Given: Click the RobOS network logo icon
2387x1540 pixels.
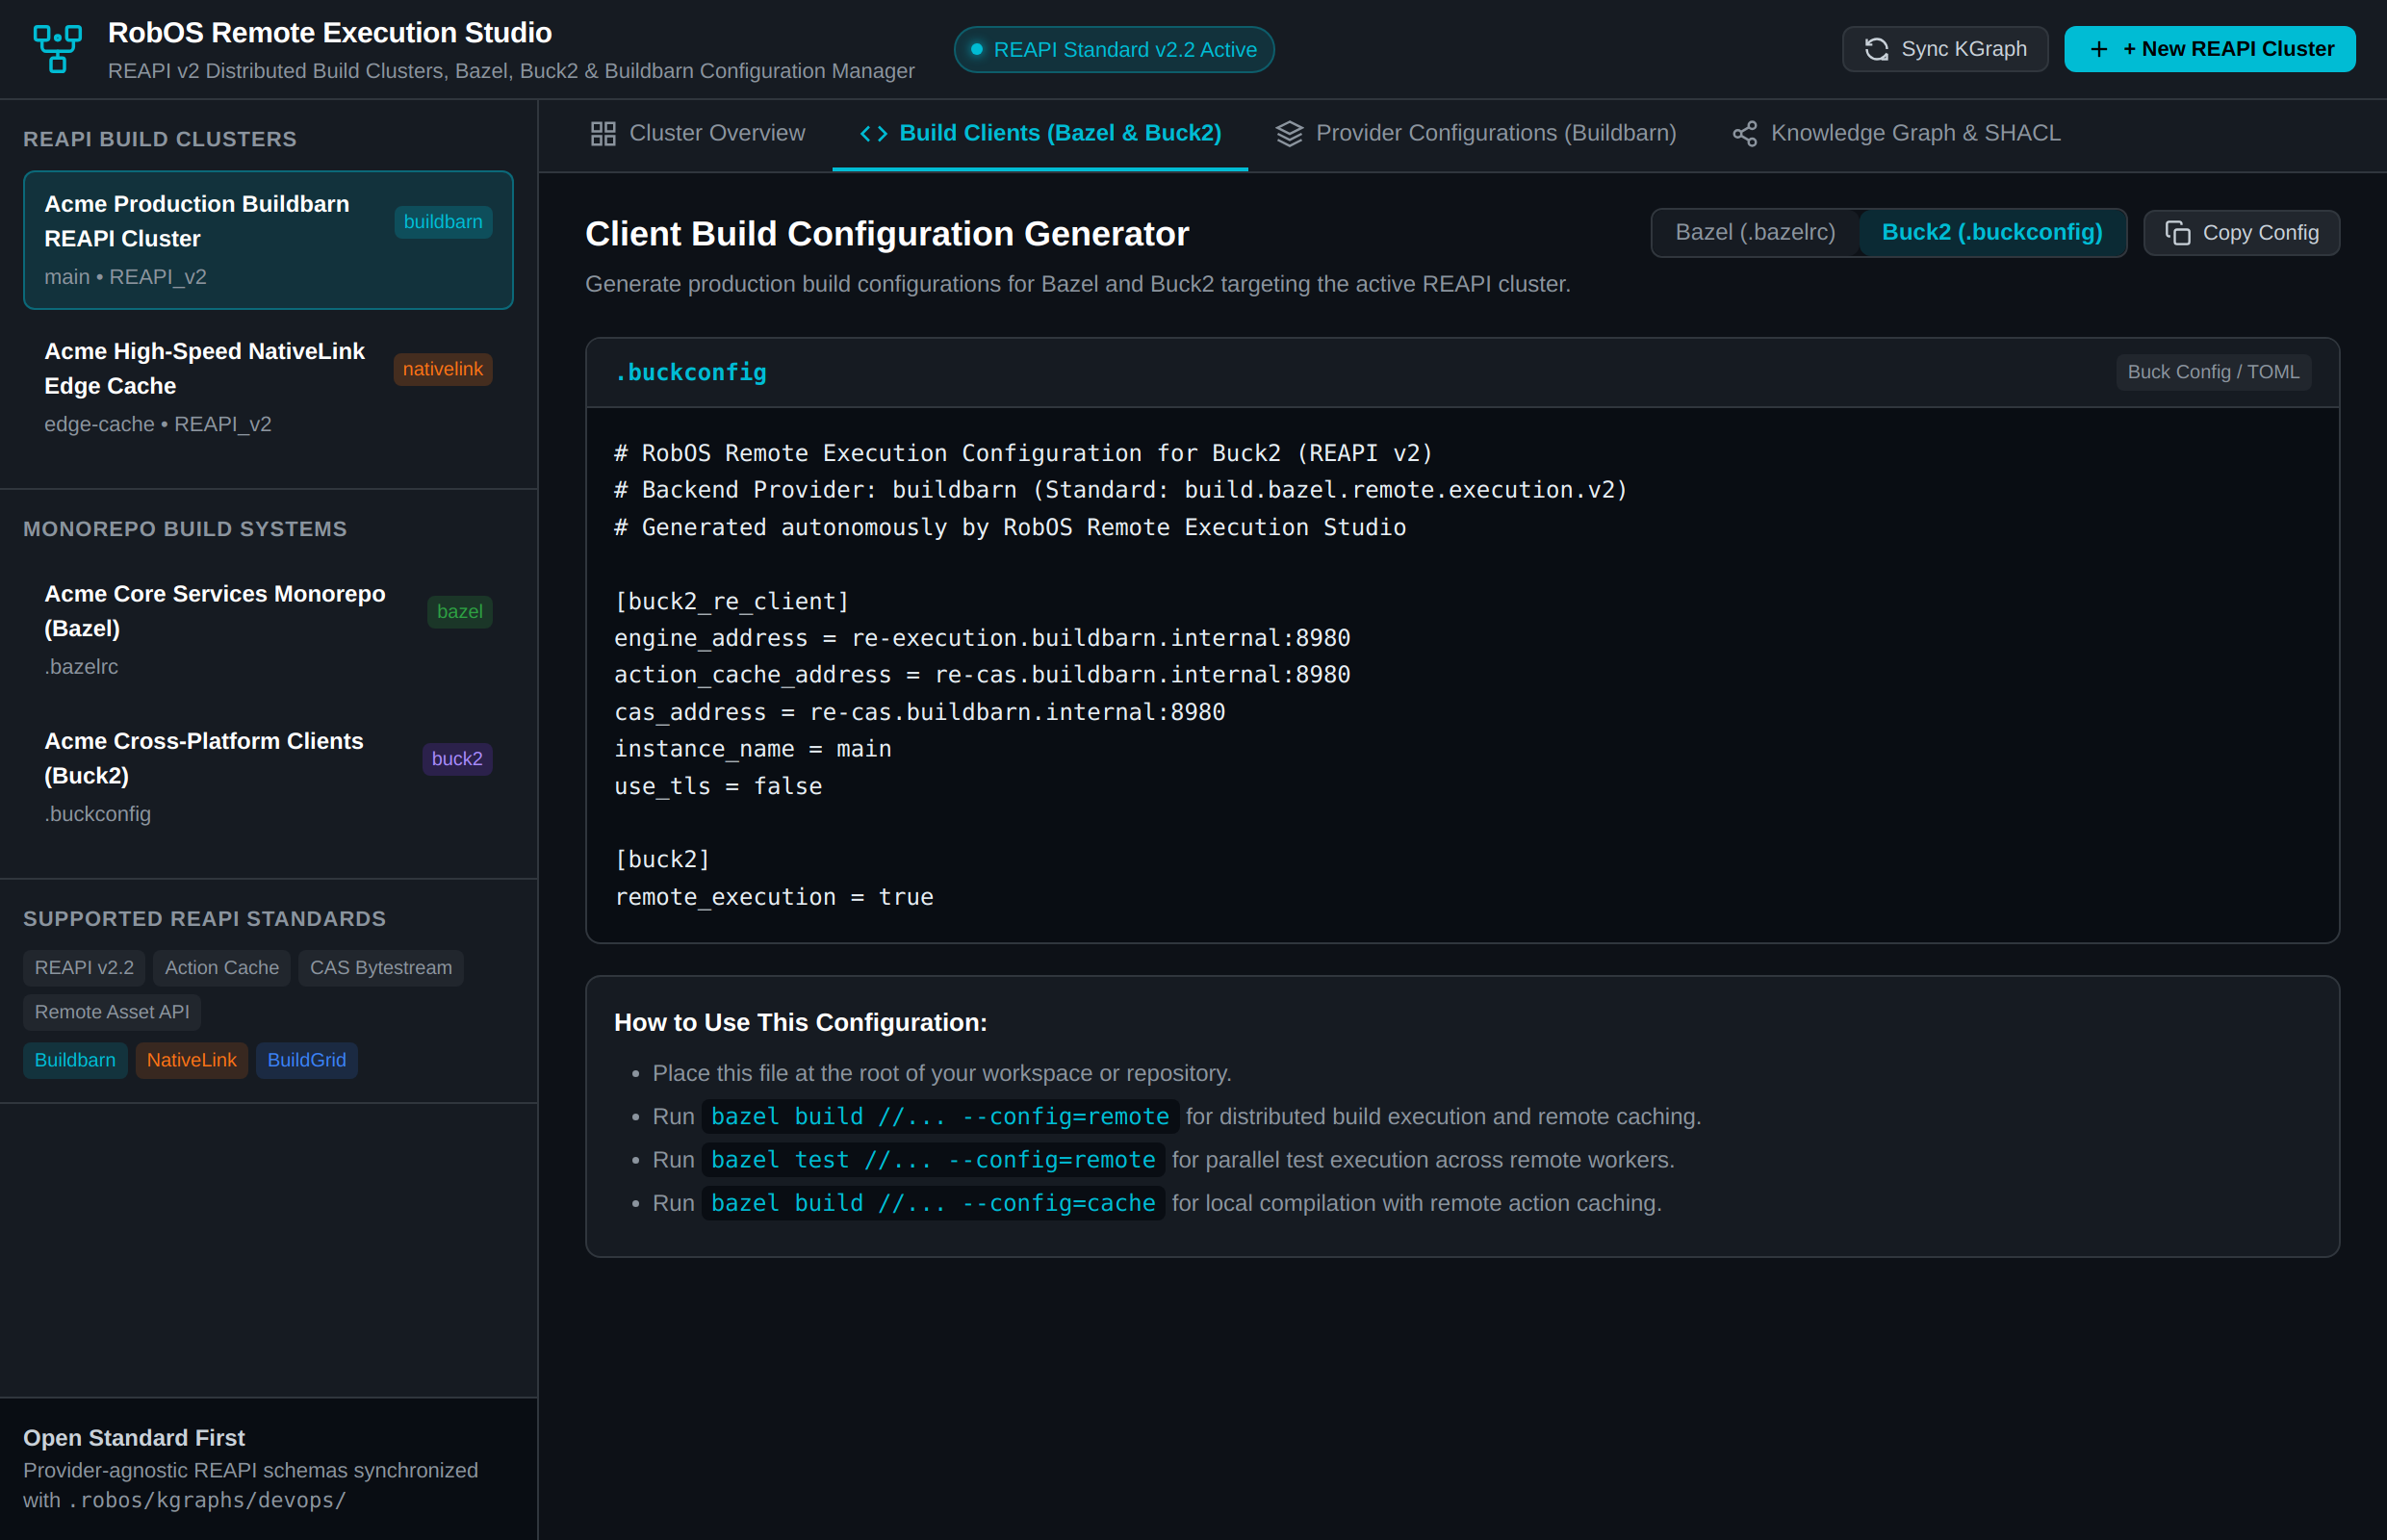Looking at the screenshot, I should point(57,49).
